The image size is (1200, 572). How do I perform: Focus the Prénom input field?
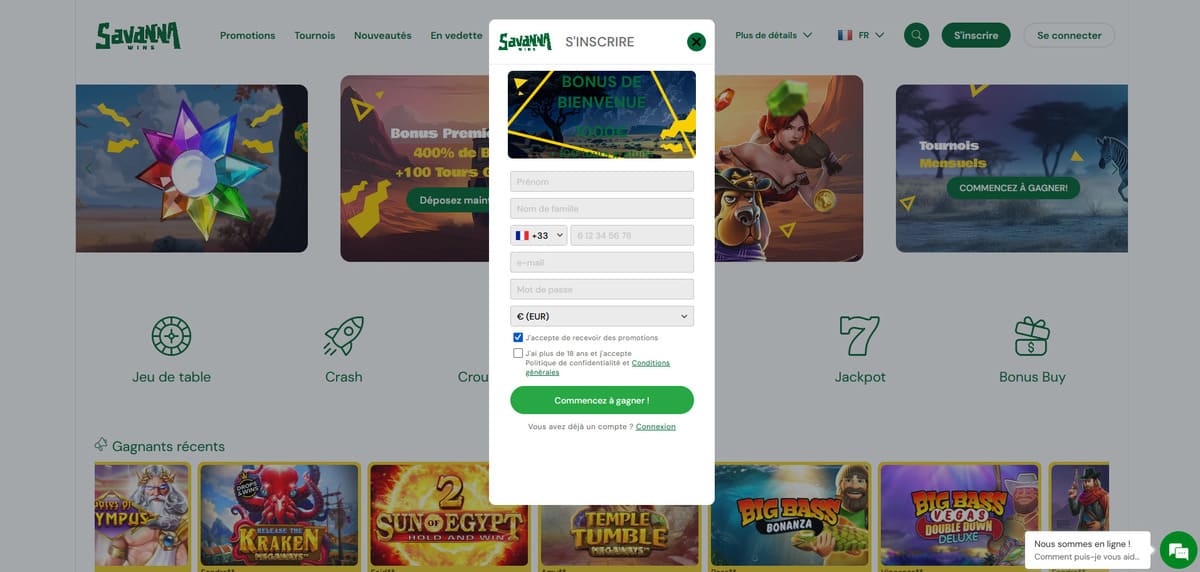602,181
